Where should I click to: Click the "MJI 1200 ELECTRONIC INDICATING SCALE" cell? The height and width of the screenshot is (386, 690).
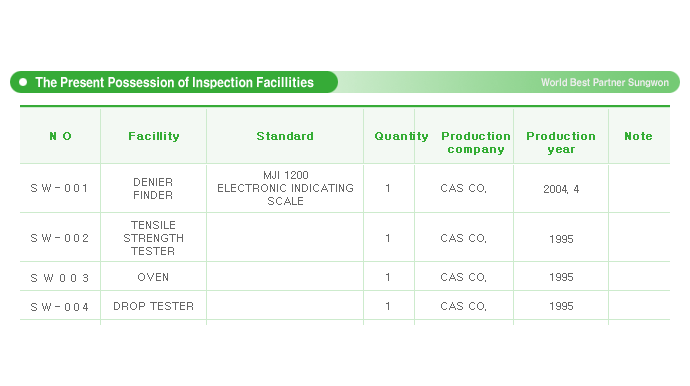[286, 188]
